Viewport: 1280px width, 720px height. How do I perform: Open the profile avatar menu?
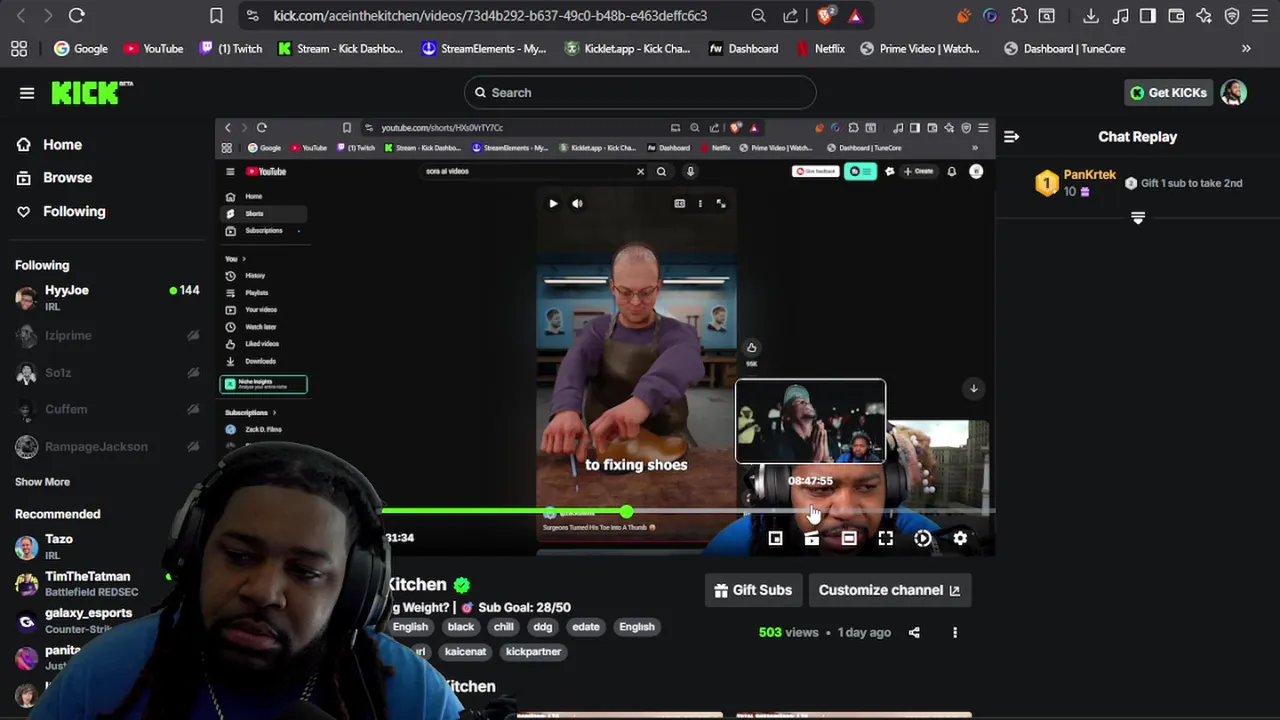point(1233,93)
